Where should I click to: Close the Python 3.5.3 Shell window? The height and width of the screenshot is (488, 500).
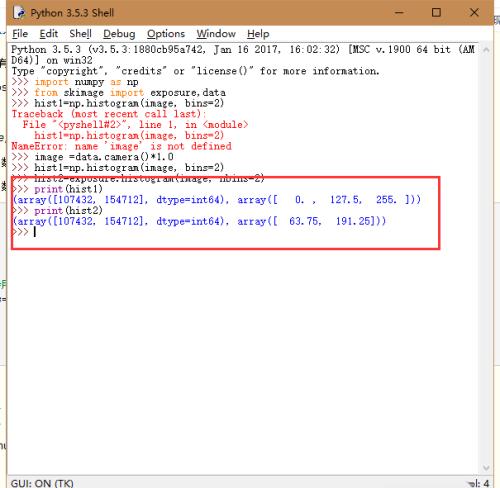tap(474, 13)
